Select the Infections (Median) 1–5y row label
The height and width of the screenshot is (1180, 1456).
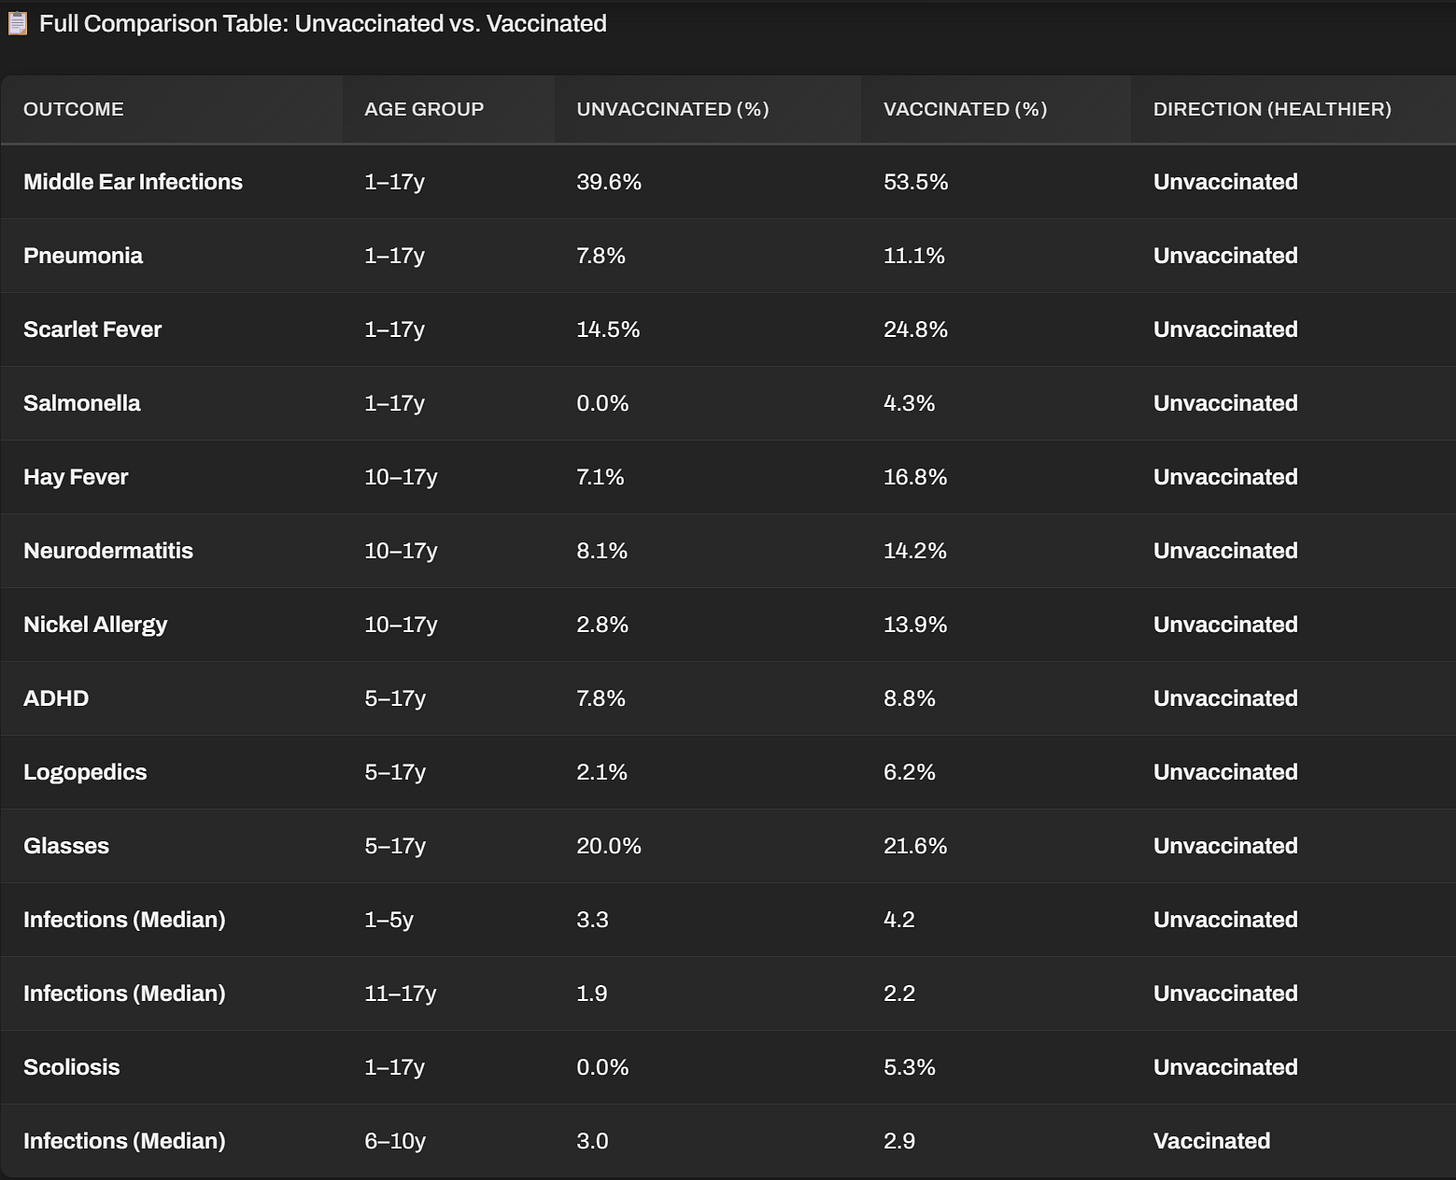tap(124, 920)
